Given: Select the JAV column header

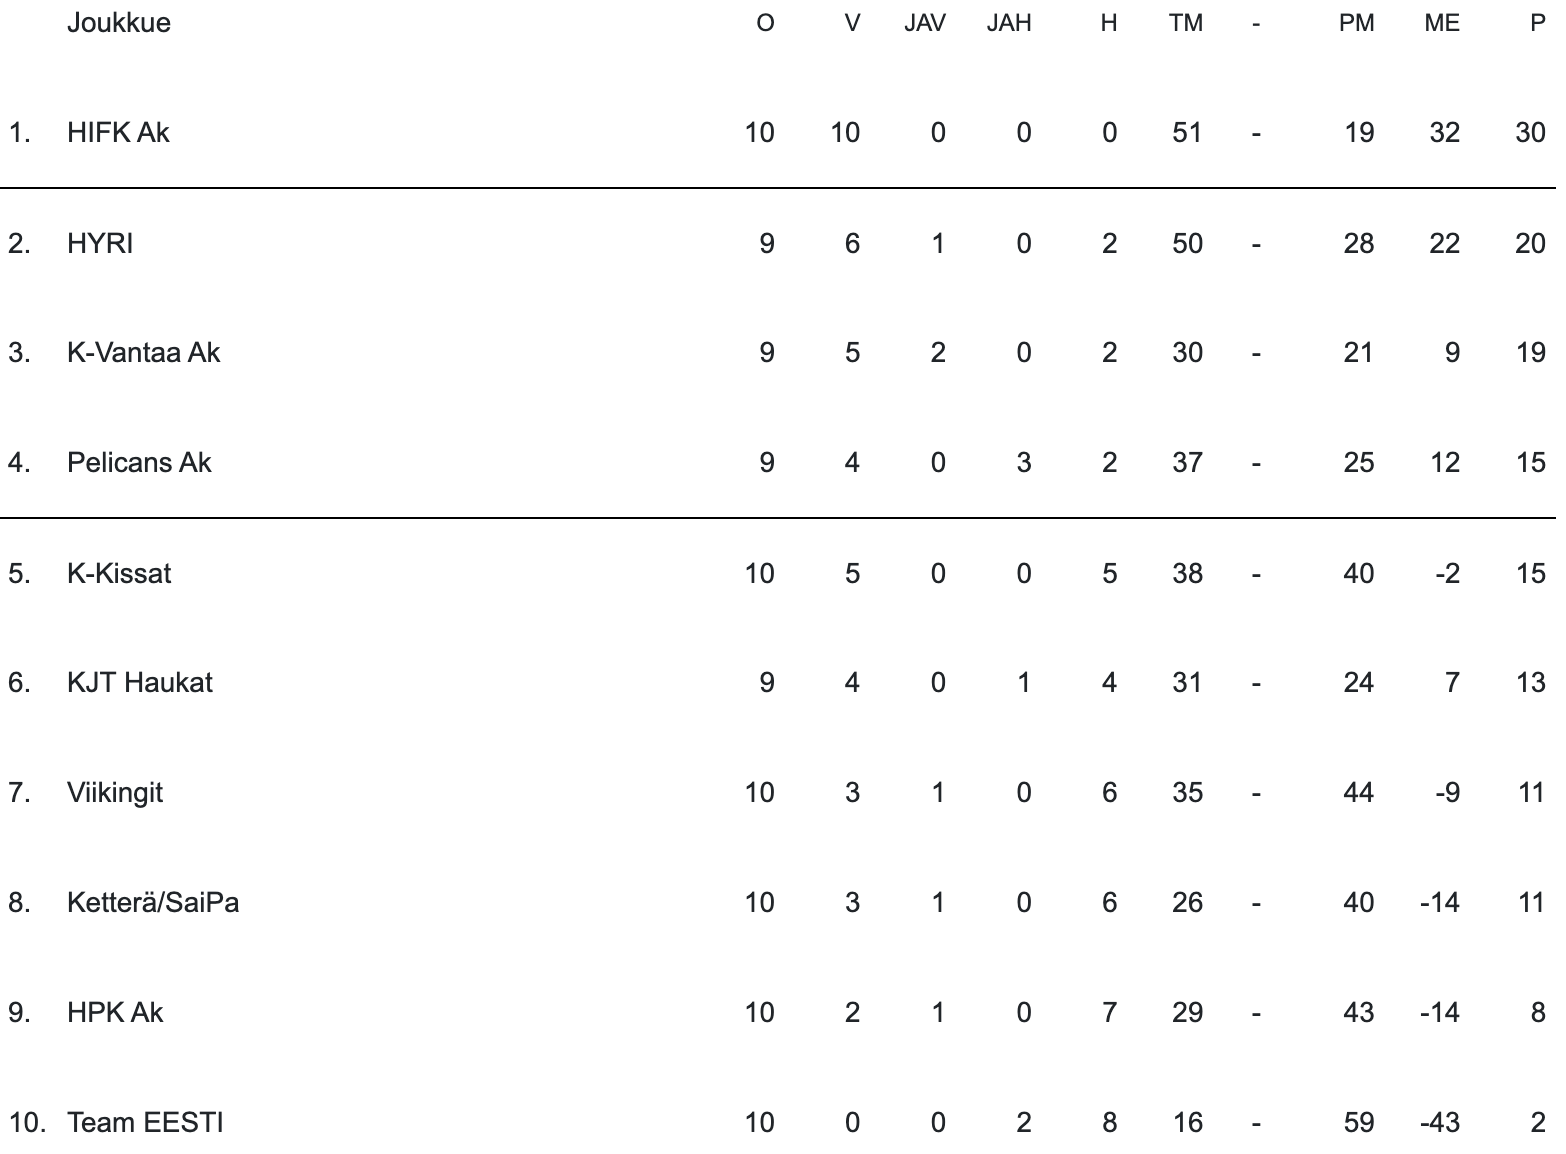Looking at the screenshot, I should coord(925,23).
